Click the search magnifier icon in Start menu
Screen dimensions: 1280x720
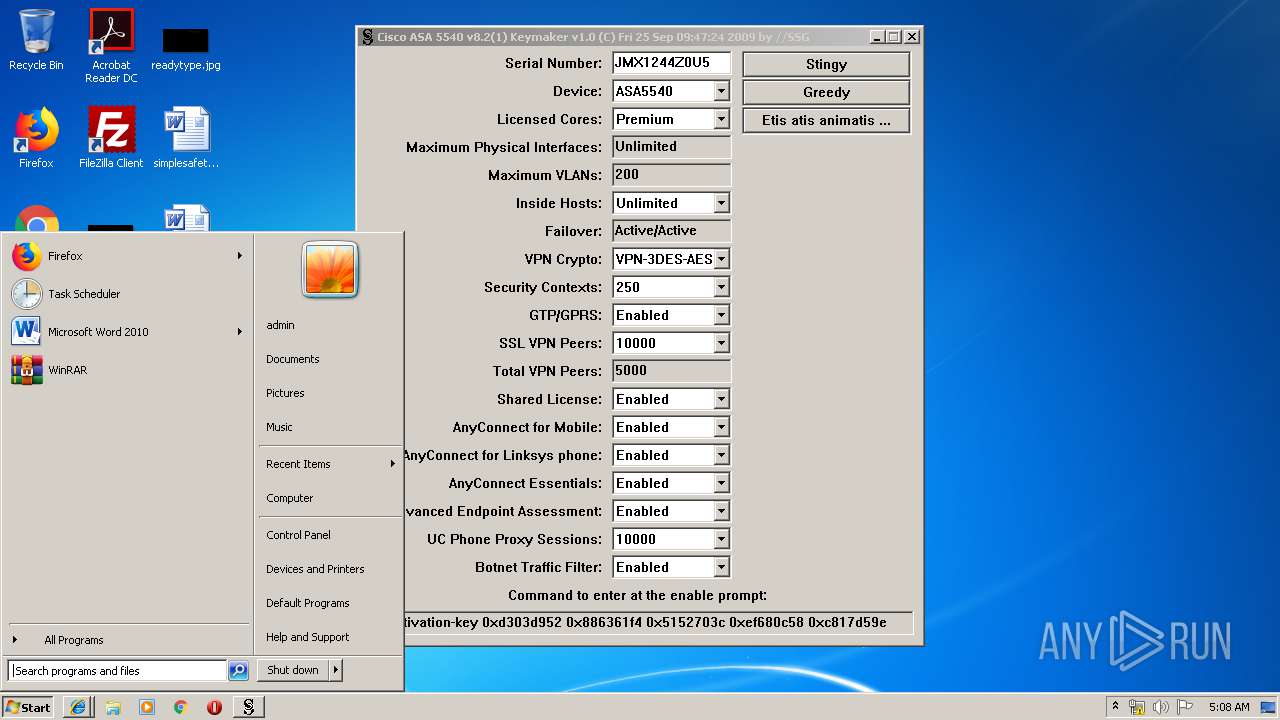(x=238, y=671)
